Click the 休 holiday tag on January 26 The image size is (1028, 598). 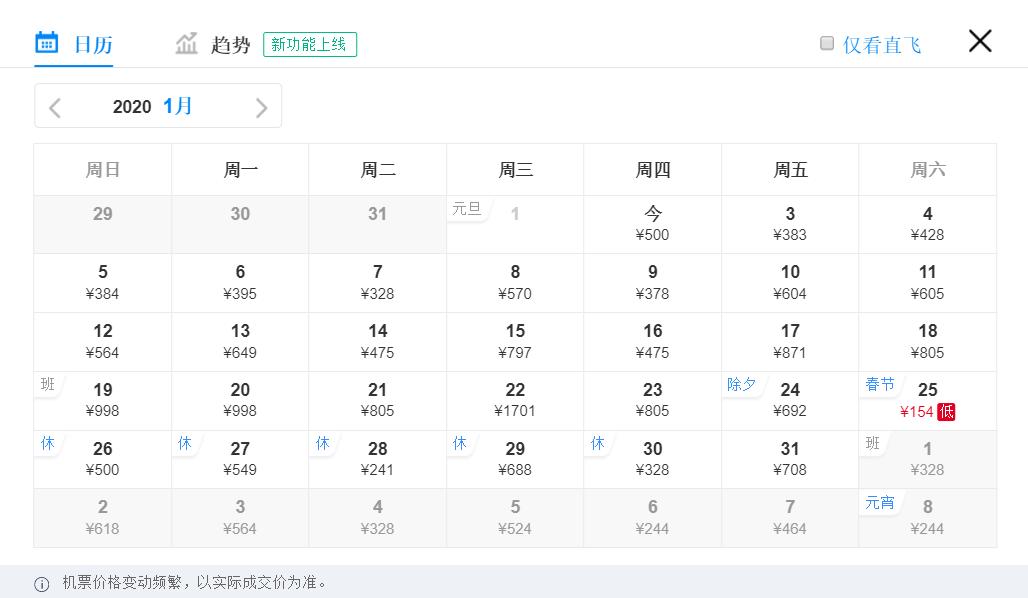[x=47, y=443]
